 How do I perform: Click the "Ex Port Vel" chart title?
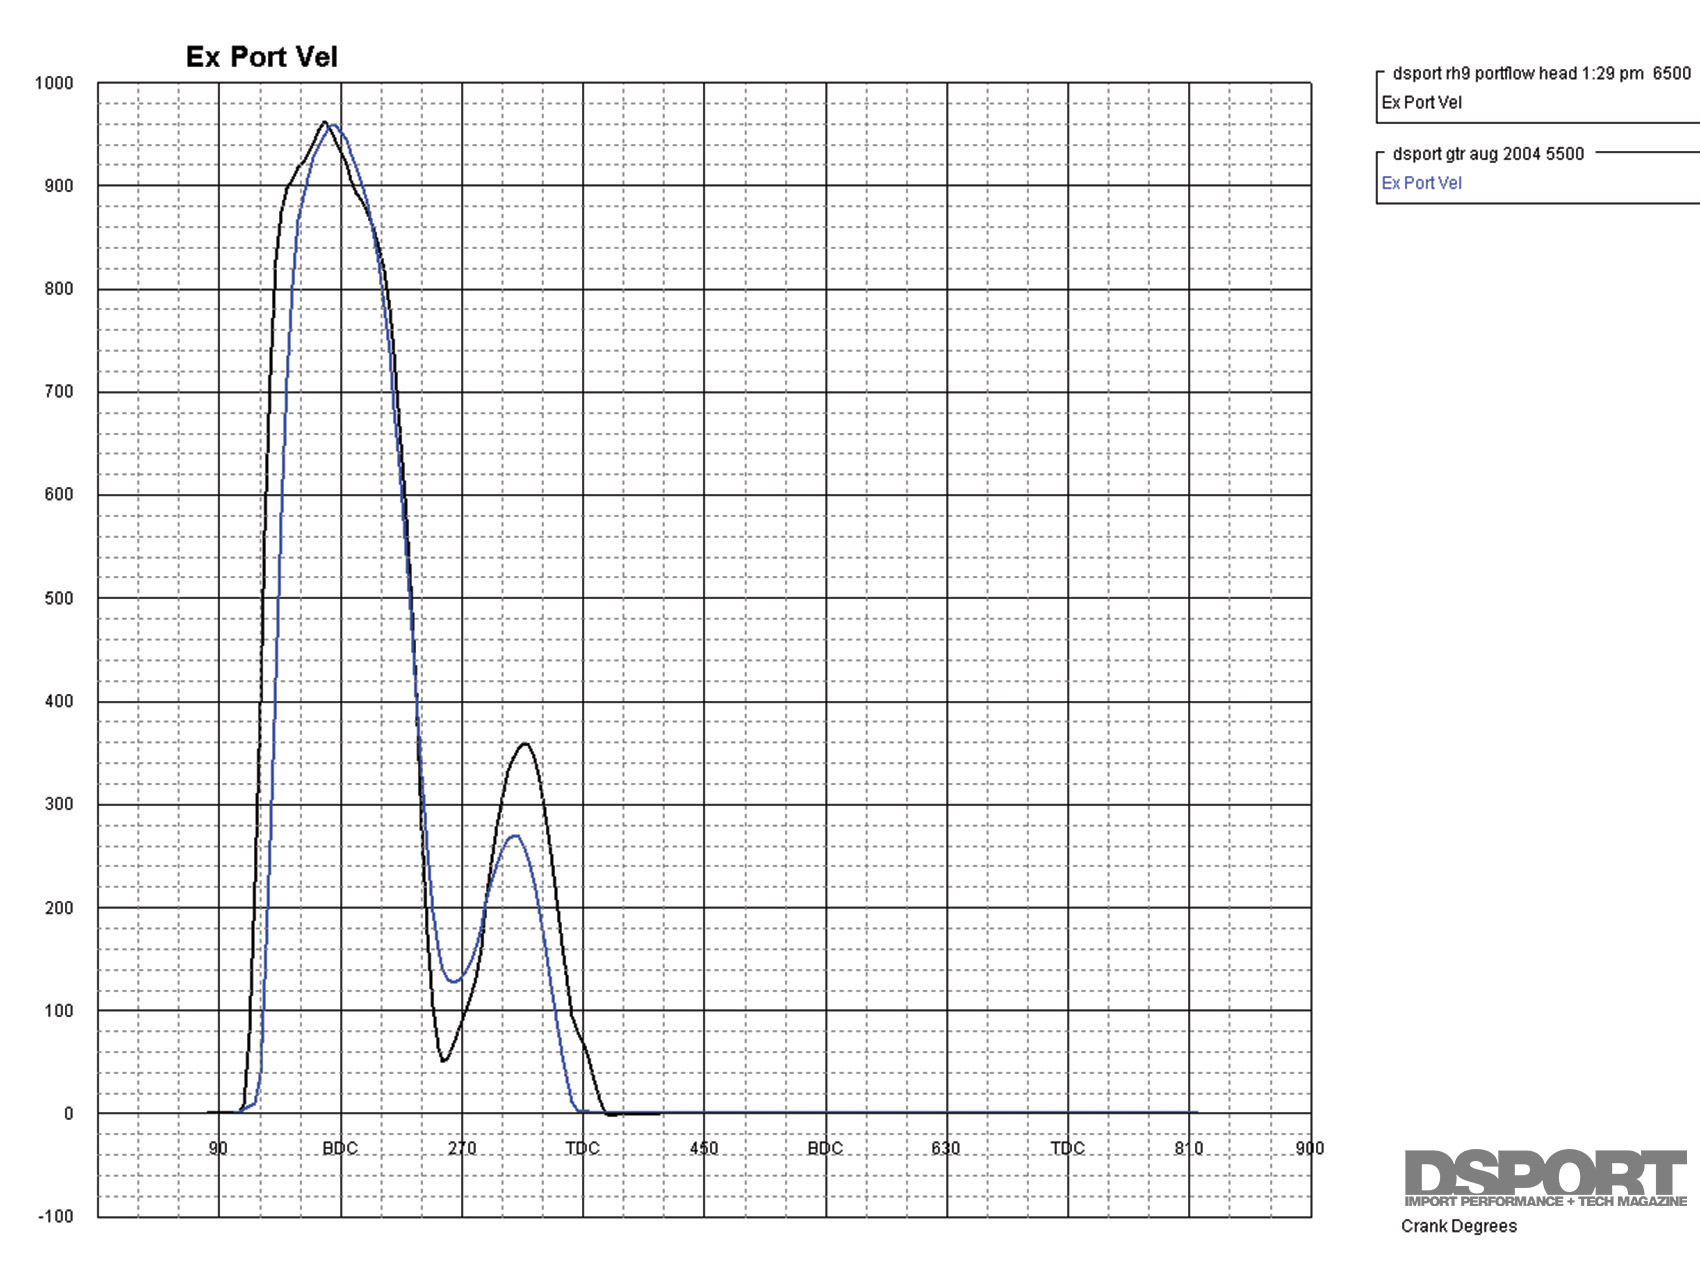coord(262,57)
